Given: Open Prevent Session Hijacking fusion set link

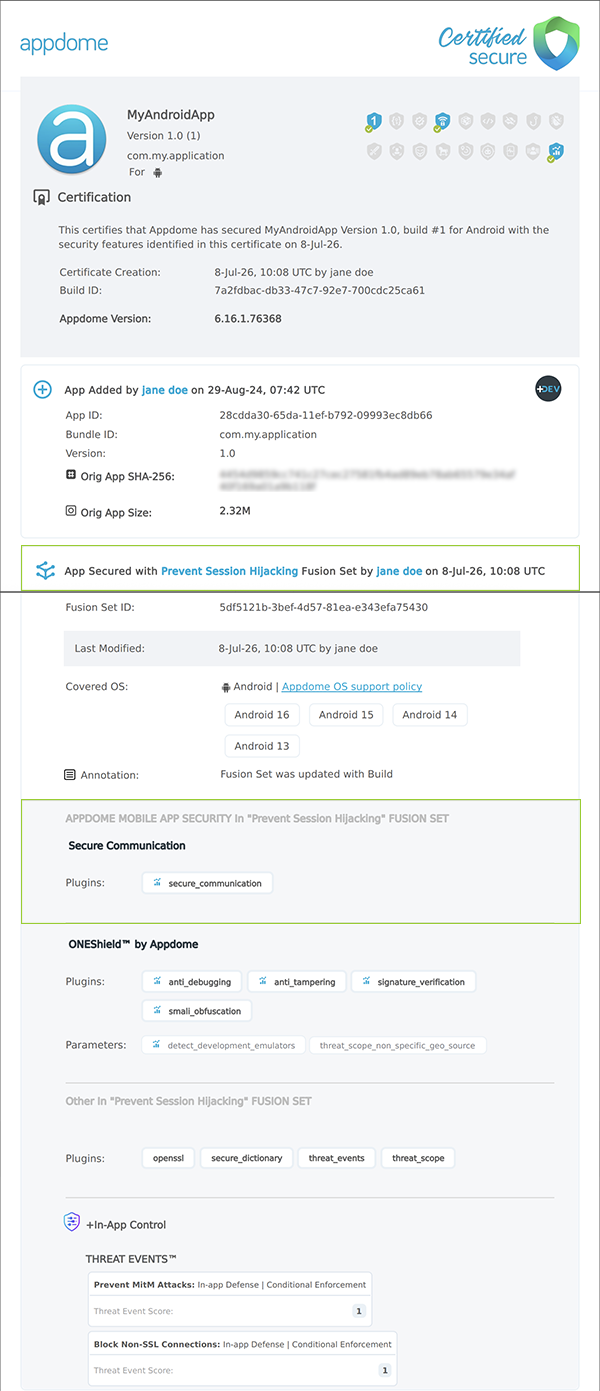Looking at the screenshot, I should tap(229, 571).
